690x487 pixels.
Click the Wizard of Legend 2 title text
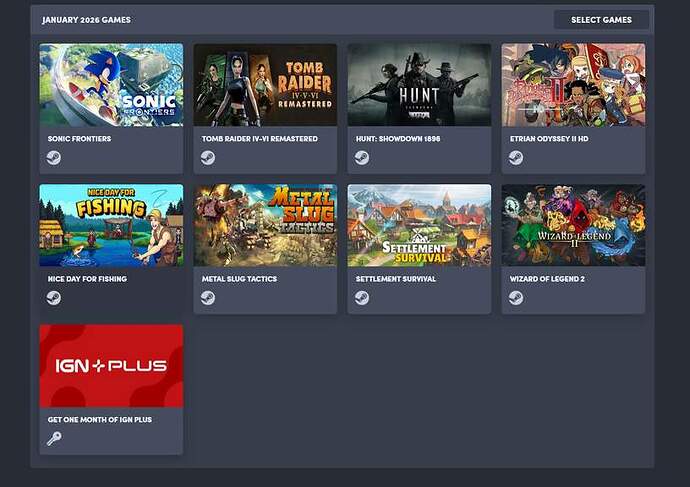547,279
